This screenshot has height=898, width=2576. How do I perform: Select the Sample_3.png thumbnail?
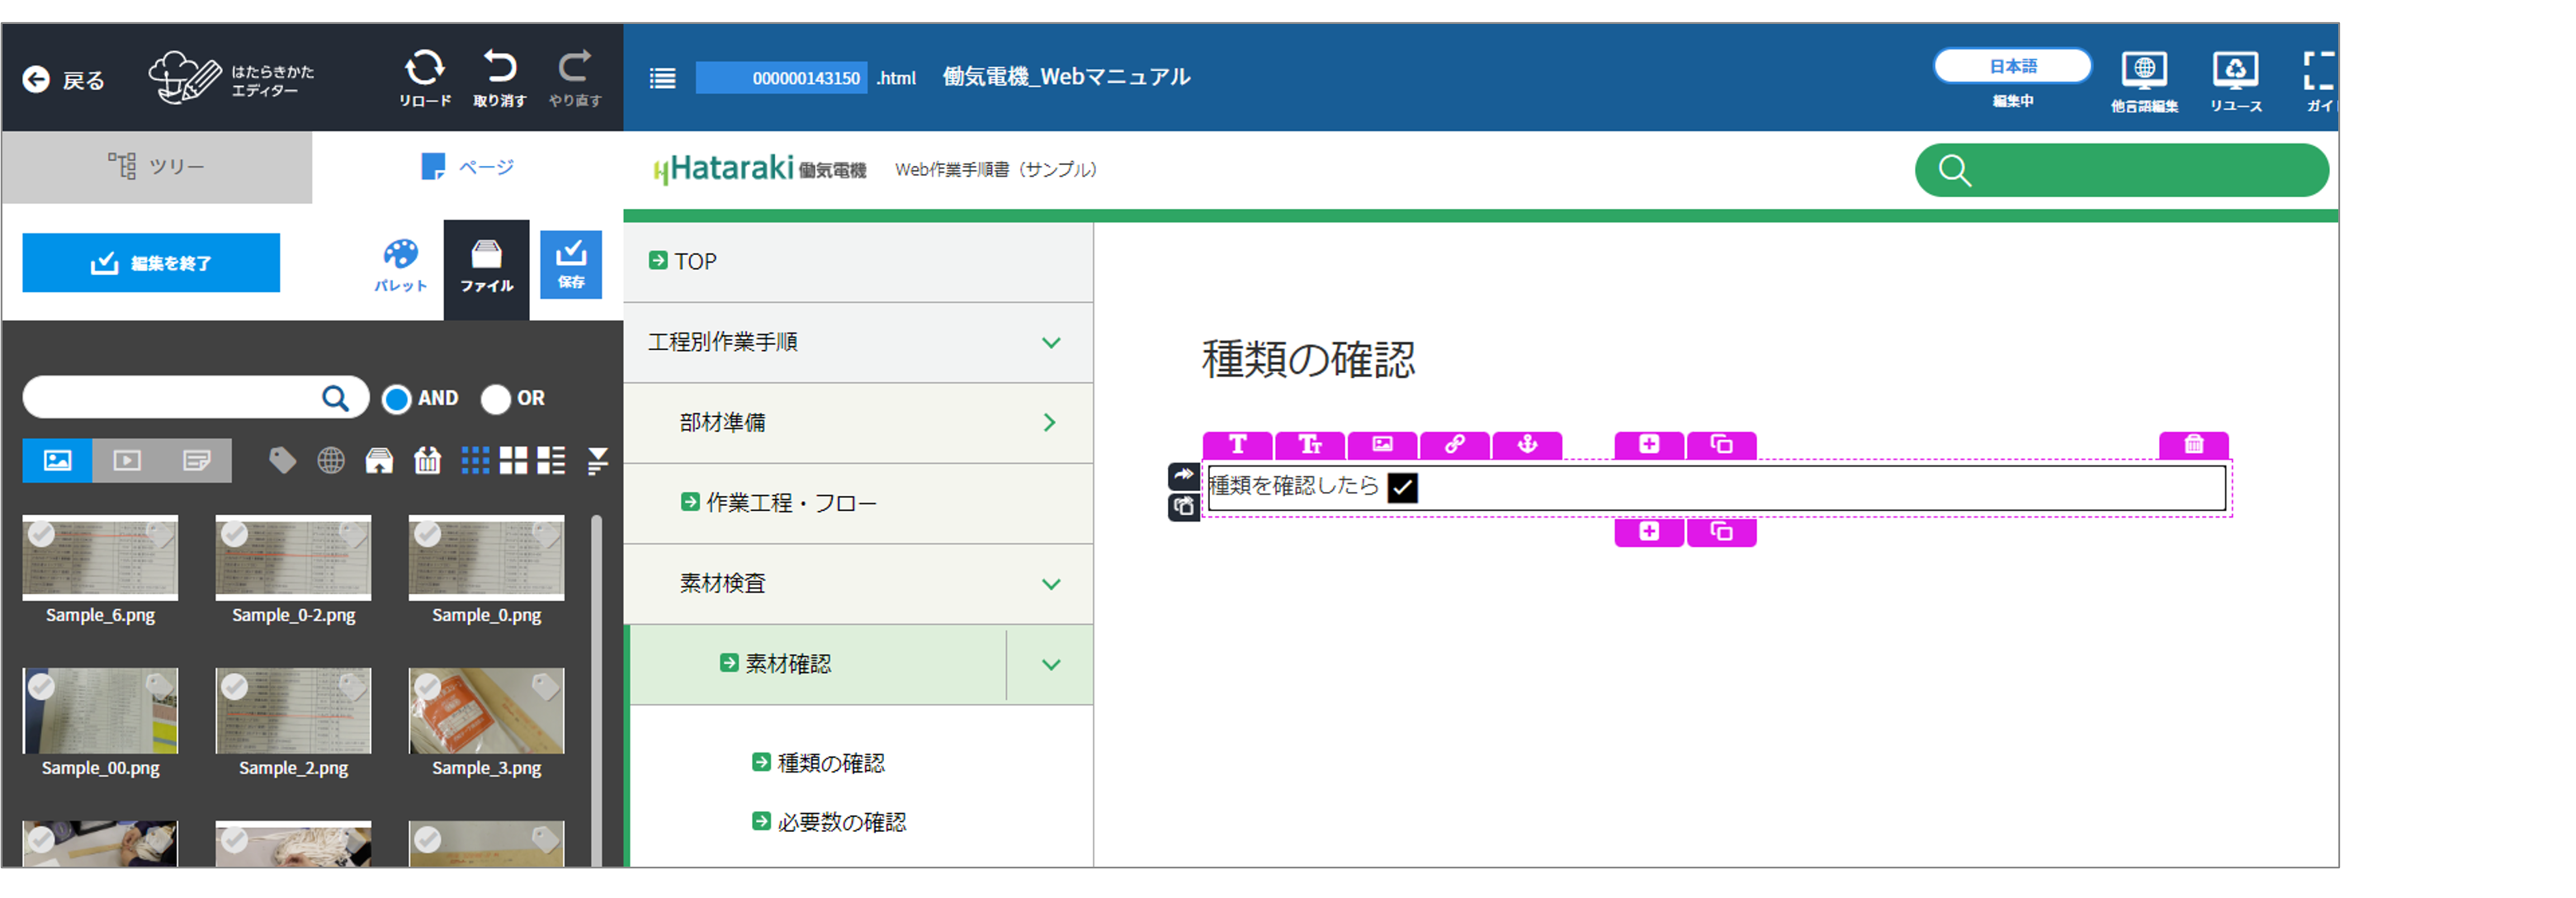pos(486,711)
